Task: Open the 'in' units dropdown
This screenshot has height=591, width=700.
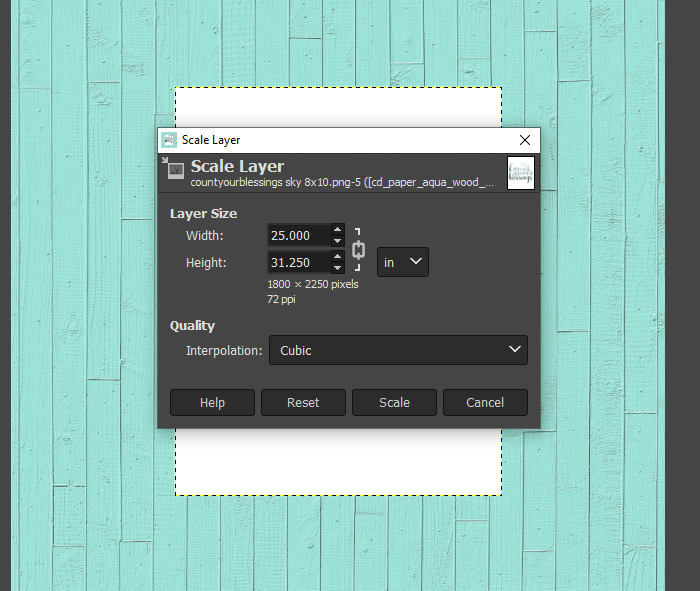Action: click(402, 262)
